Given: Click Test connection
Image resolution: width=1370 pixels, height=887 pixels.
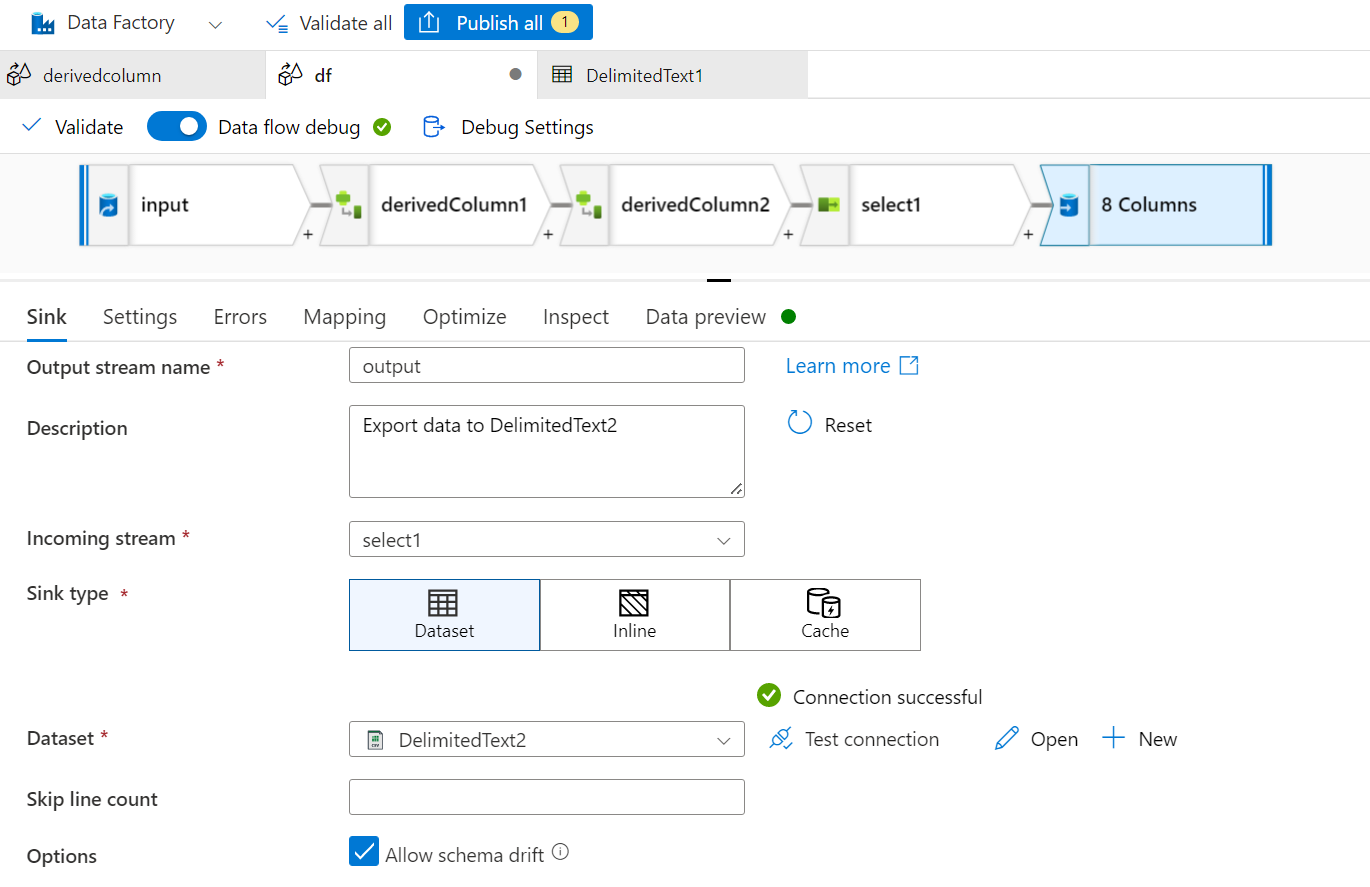Looking at the screenshot, I should pos(855,739).
